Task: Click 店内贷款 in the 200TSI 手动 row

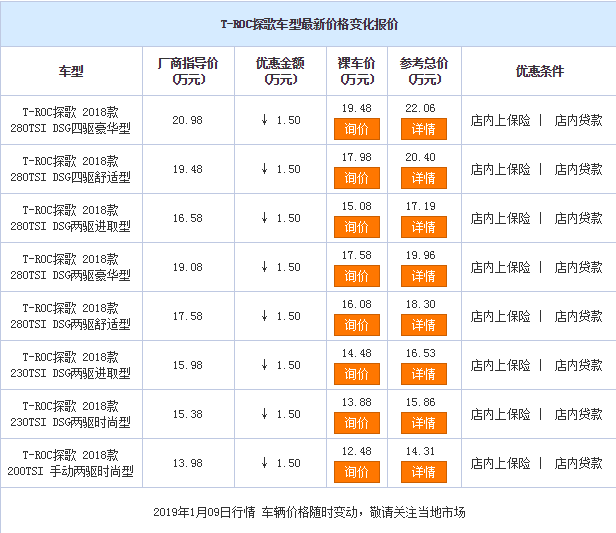Action: (578, 463)
